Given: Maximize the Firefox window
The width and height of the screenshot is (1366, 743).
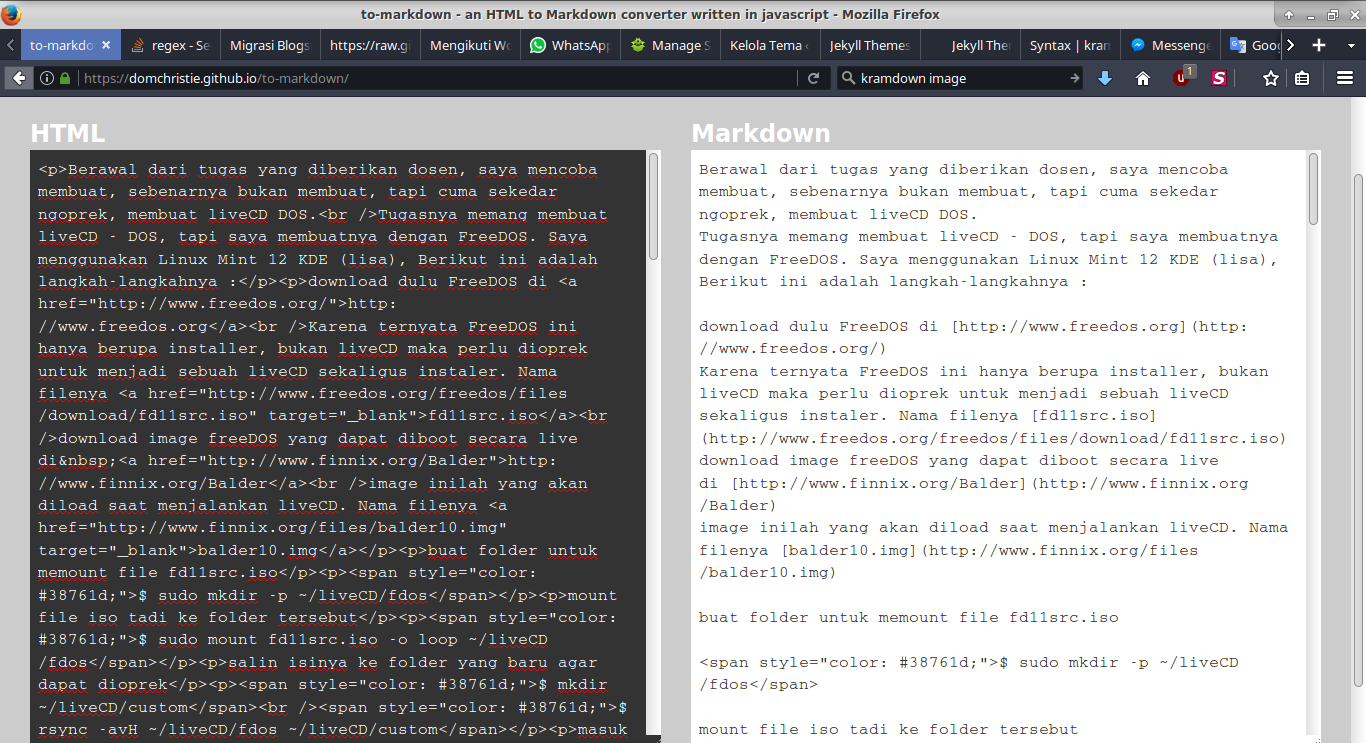Looking at the screenshot, I should click(x=1331, y=15).
